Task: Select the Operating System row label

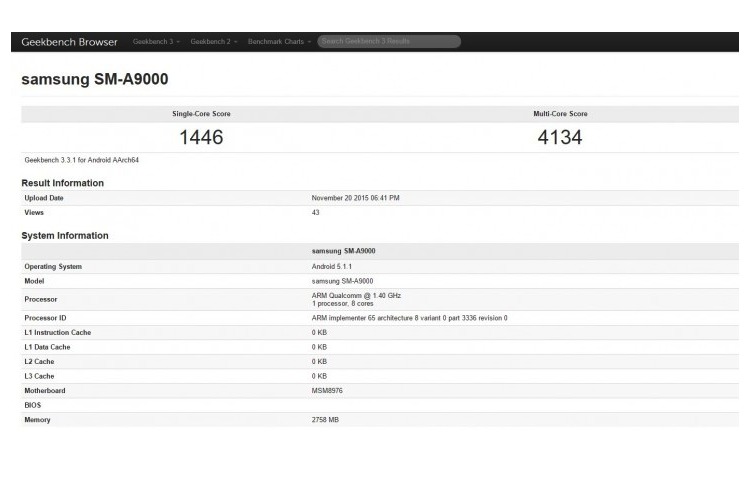Action: click(x=53, y=266)
